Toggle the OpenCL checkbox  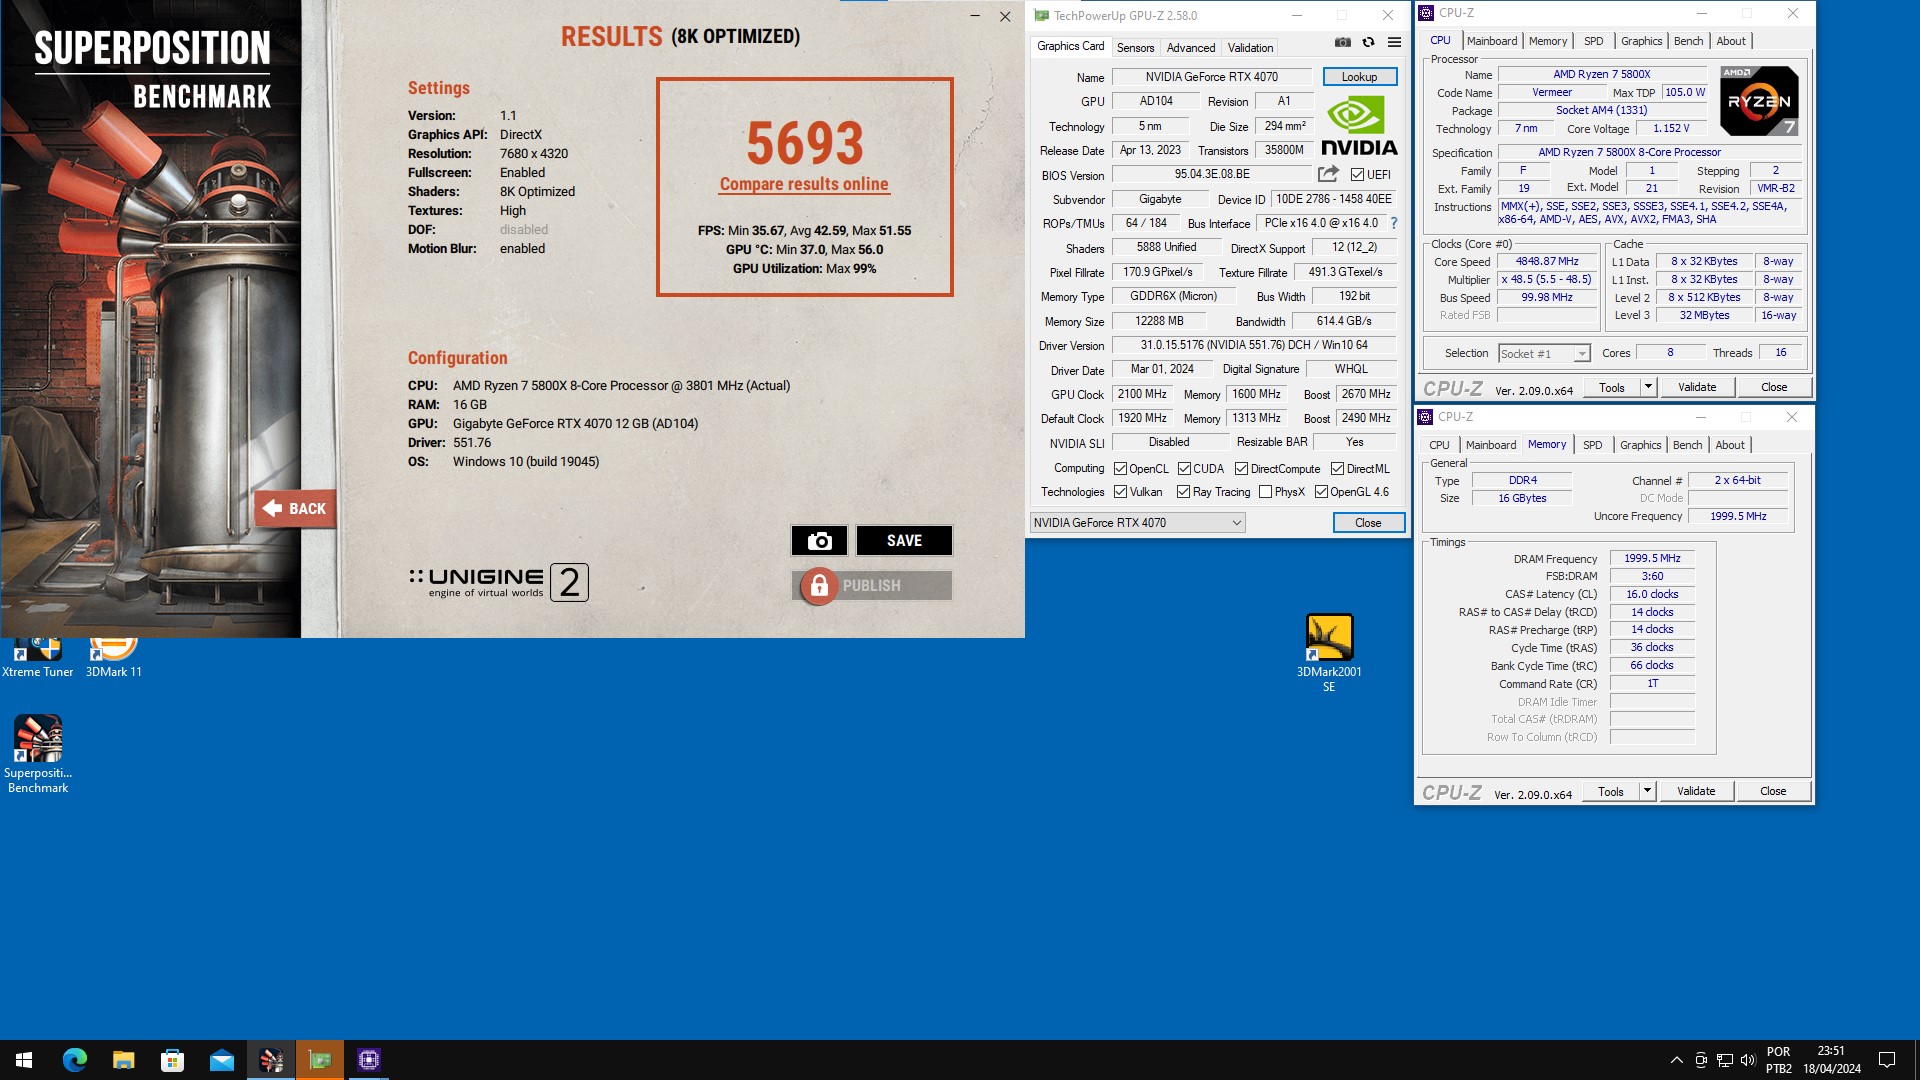1120,468
